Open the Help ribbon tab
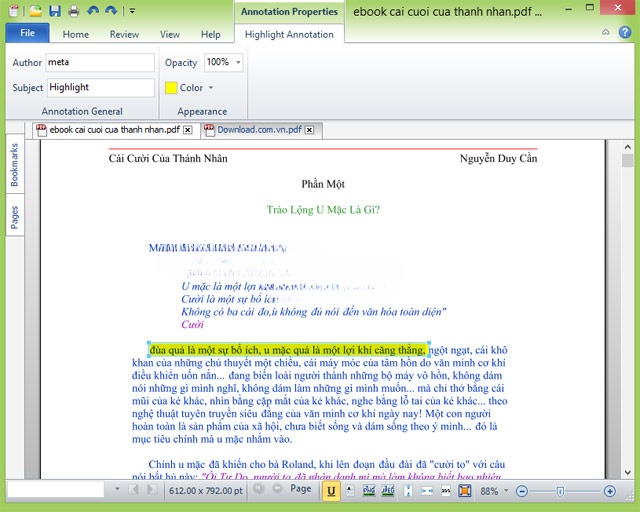The height and width of the screenshot is (512, 640). pos(210,34)
